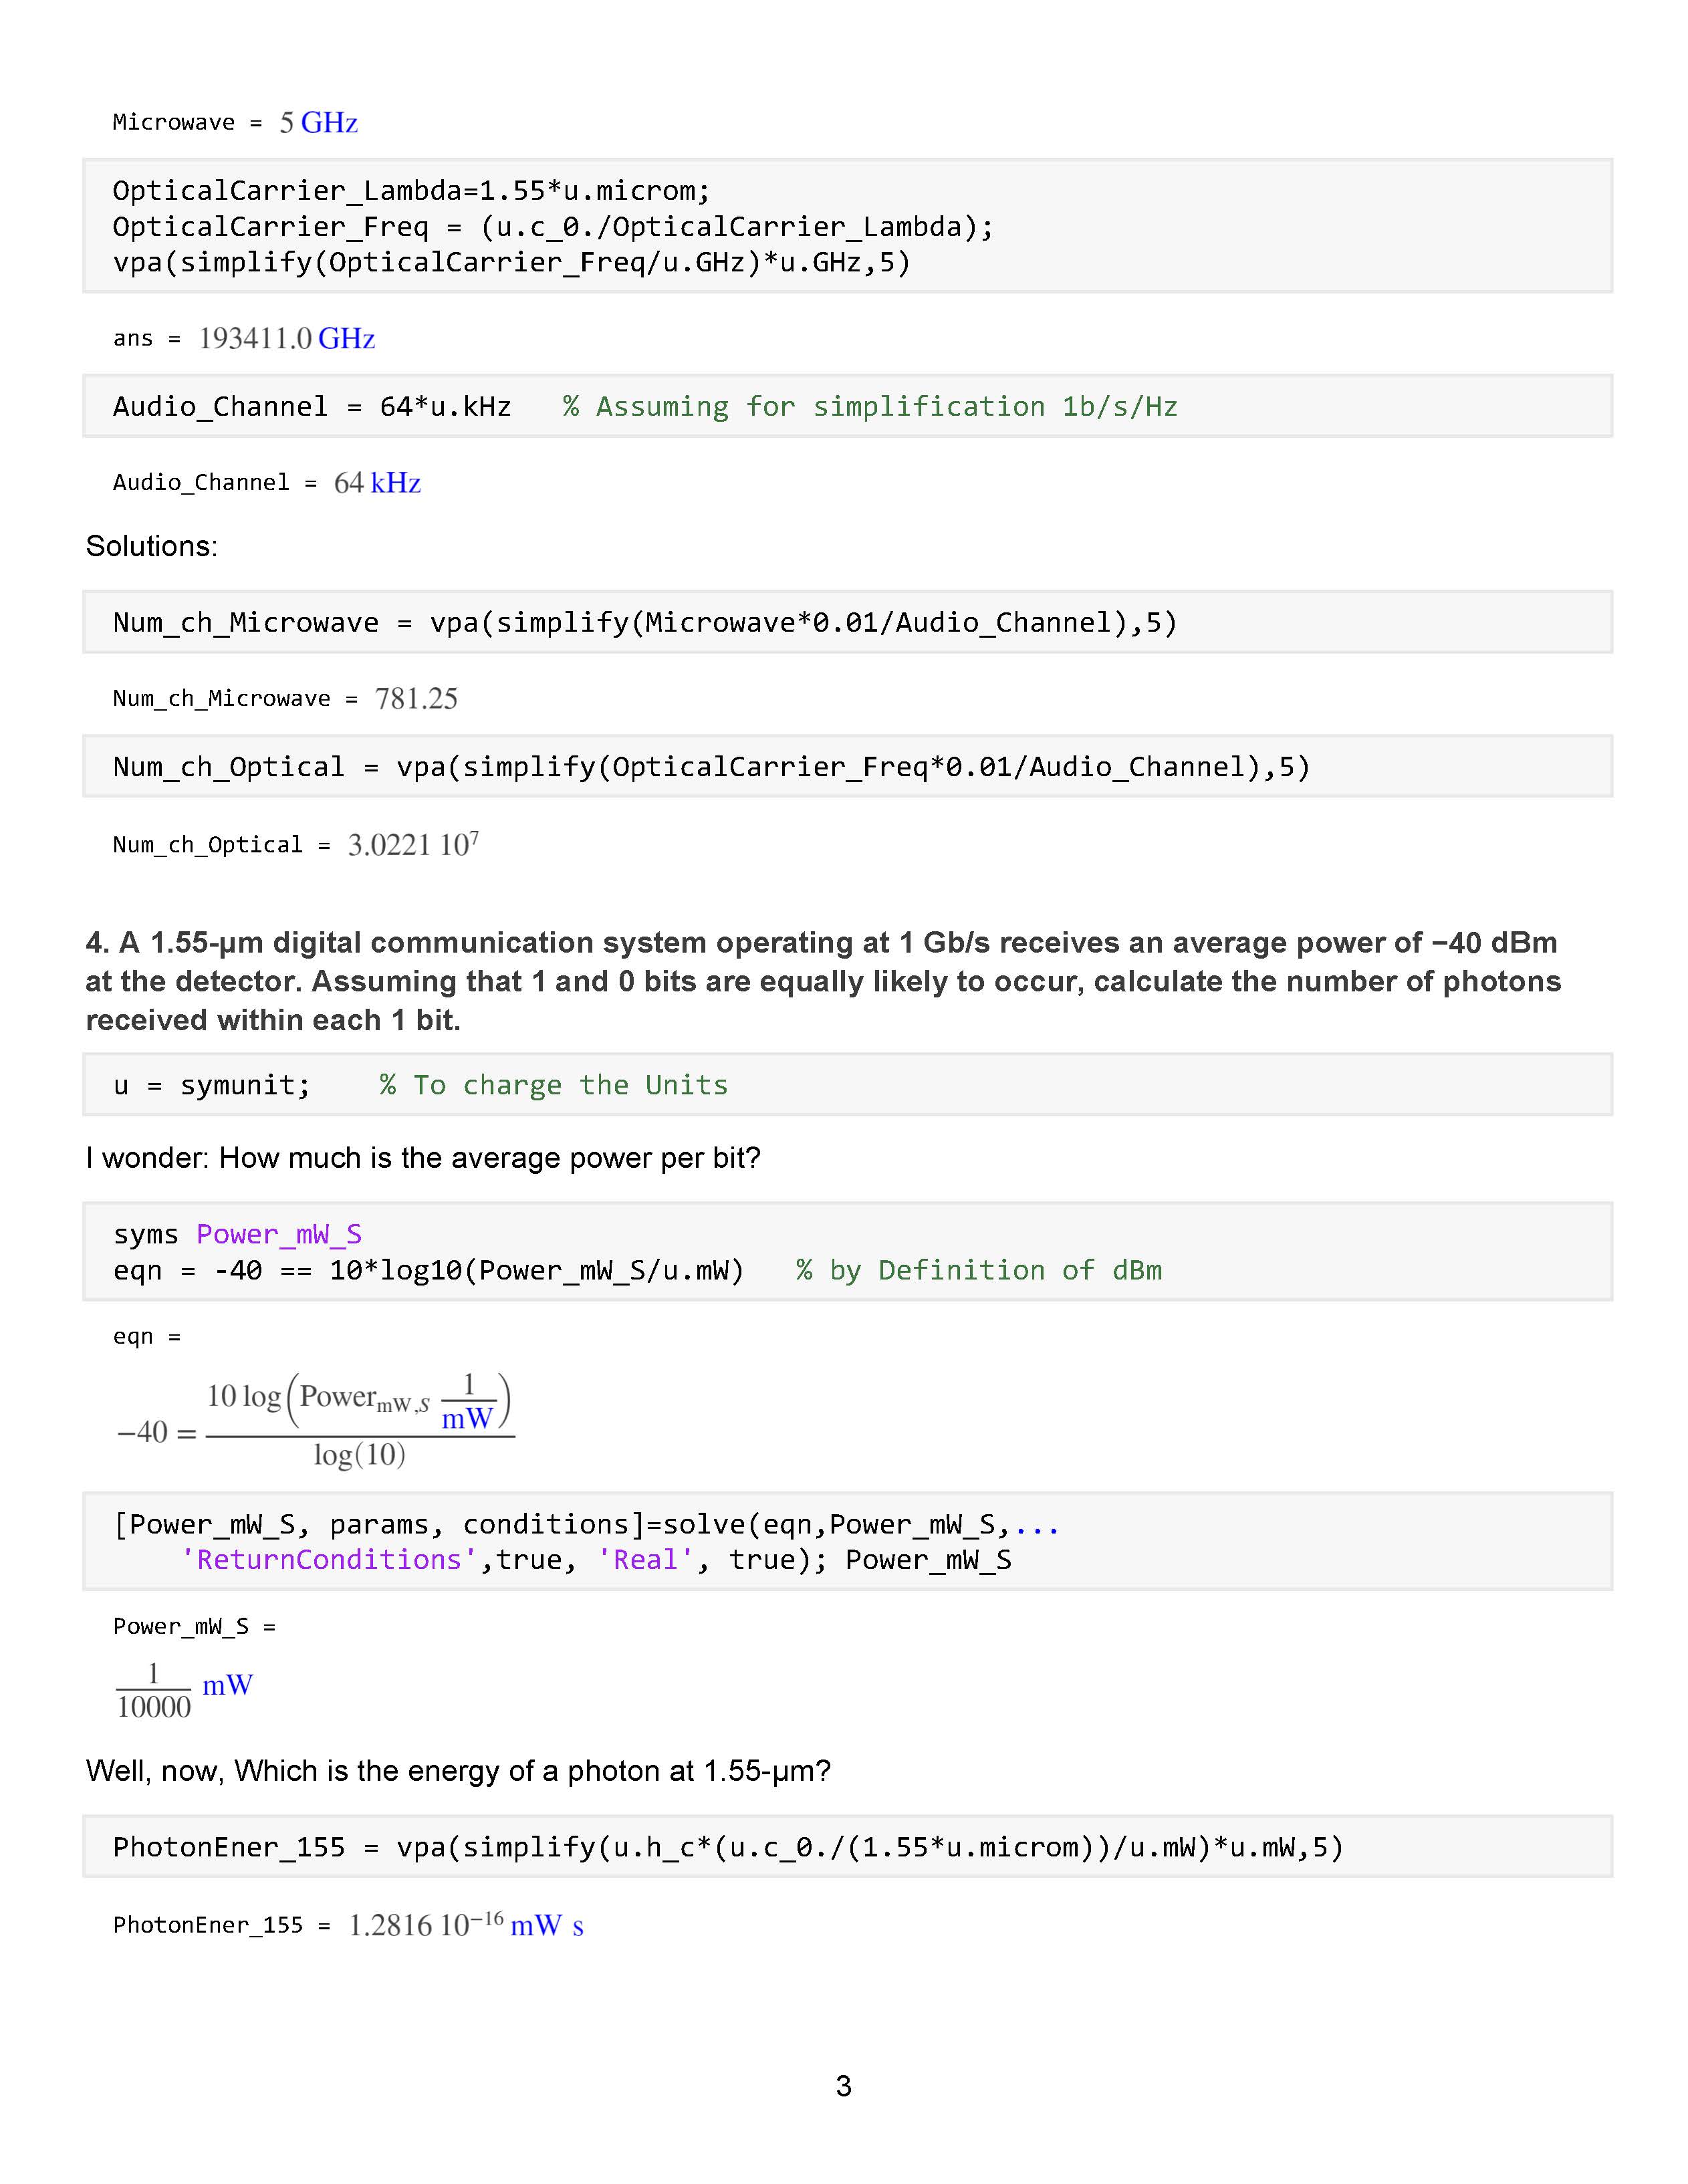The image size is (1688, 2184).
Task: Click the Num_ch_Microwave code block
Action: click(645, 623)
